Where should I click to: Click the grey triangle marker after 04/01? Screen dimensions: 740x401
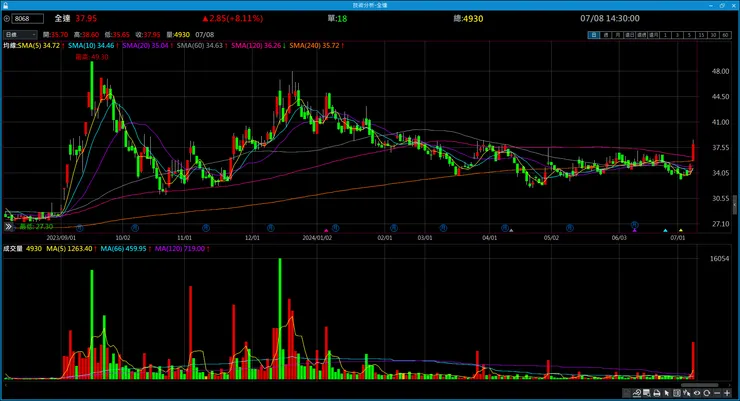pyautogui.click(x=511, y=231)
